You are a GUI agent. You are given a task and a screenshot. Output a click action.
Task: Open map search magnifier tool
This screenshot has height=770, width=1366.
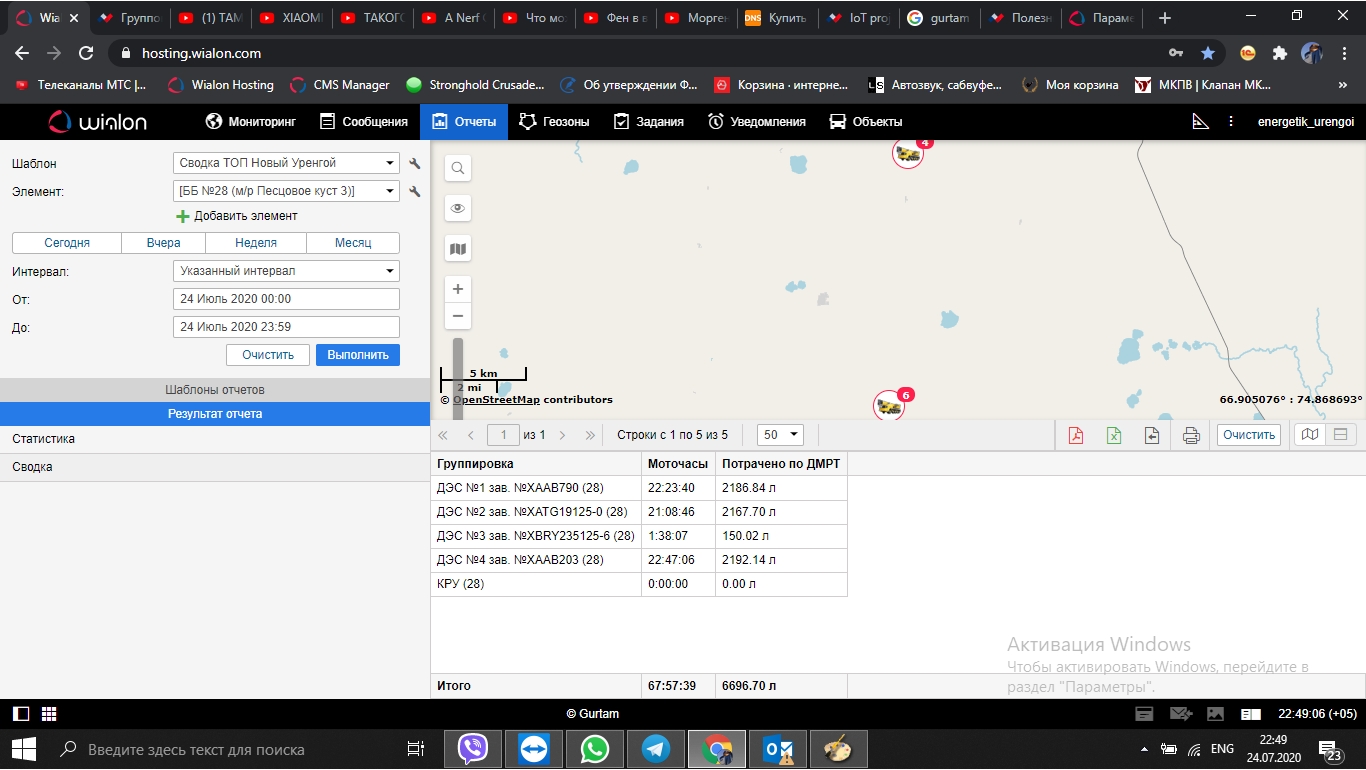tap(458, 168)
